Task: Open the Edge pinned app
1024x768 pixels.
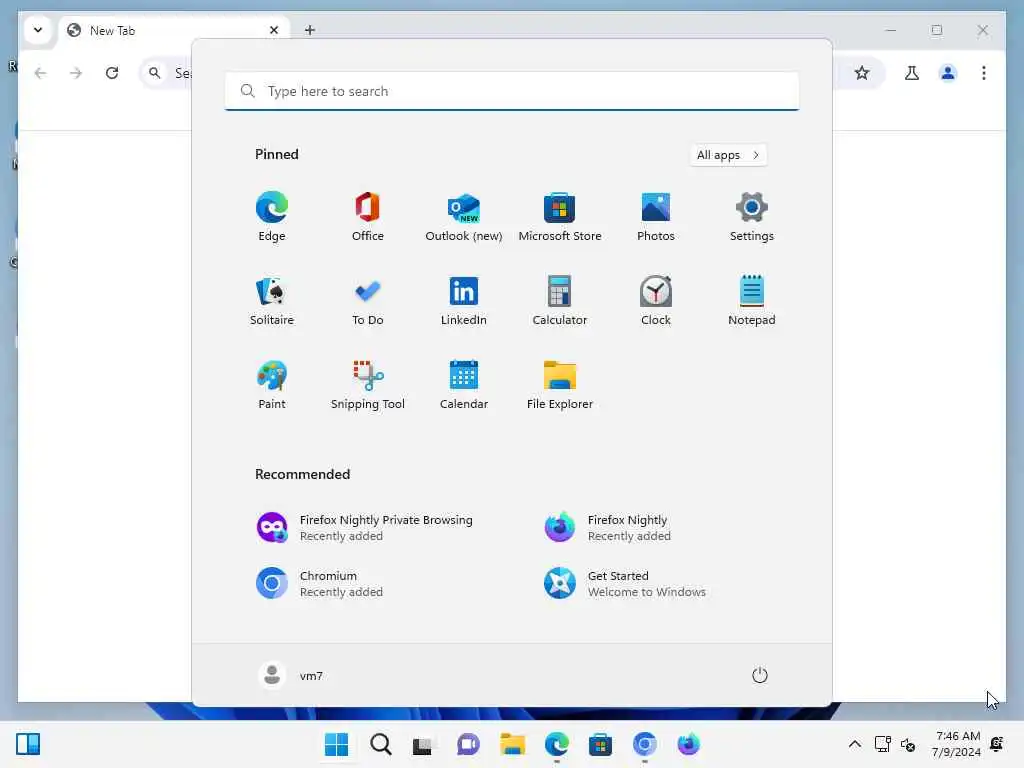Action: [x=272, y=217]
